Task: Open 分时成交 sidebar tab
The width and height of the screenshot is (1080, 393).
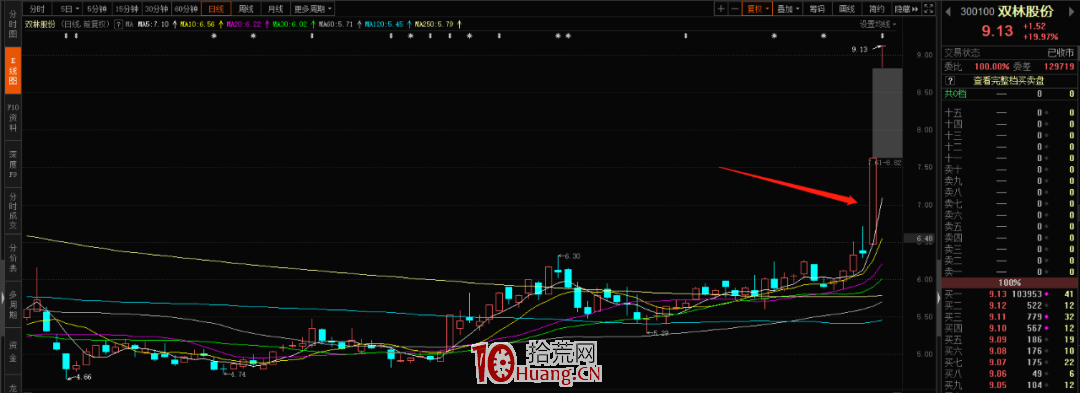Action: click(x=12, y=211)
